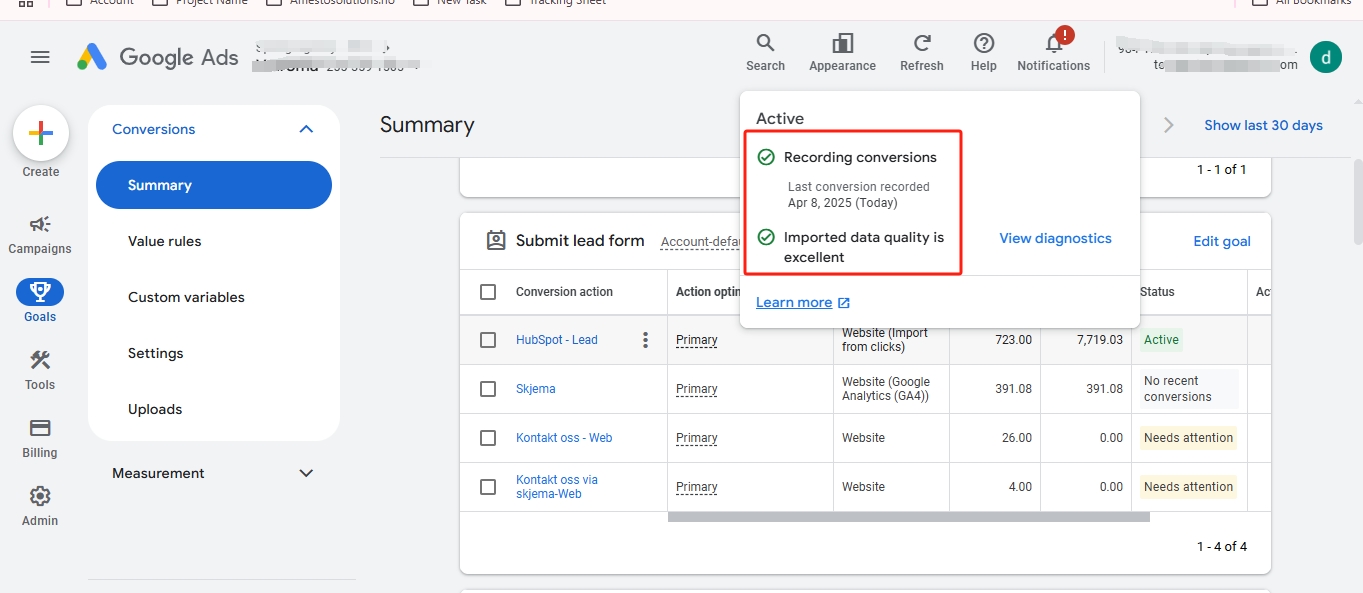Open Primary dropdown for Kontakt oss - Web
This screenshot has height=593, width=1363.
coord(697,438)
